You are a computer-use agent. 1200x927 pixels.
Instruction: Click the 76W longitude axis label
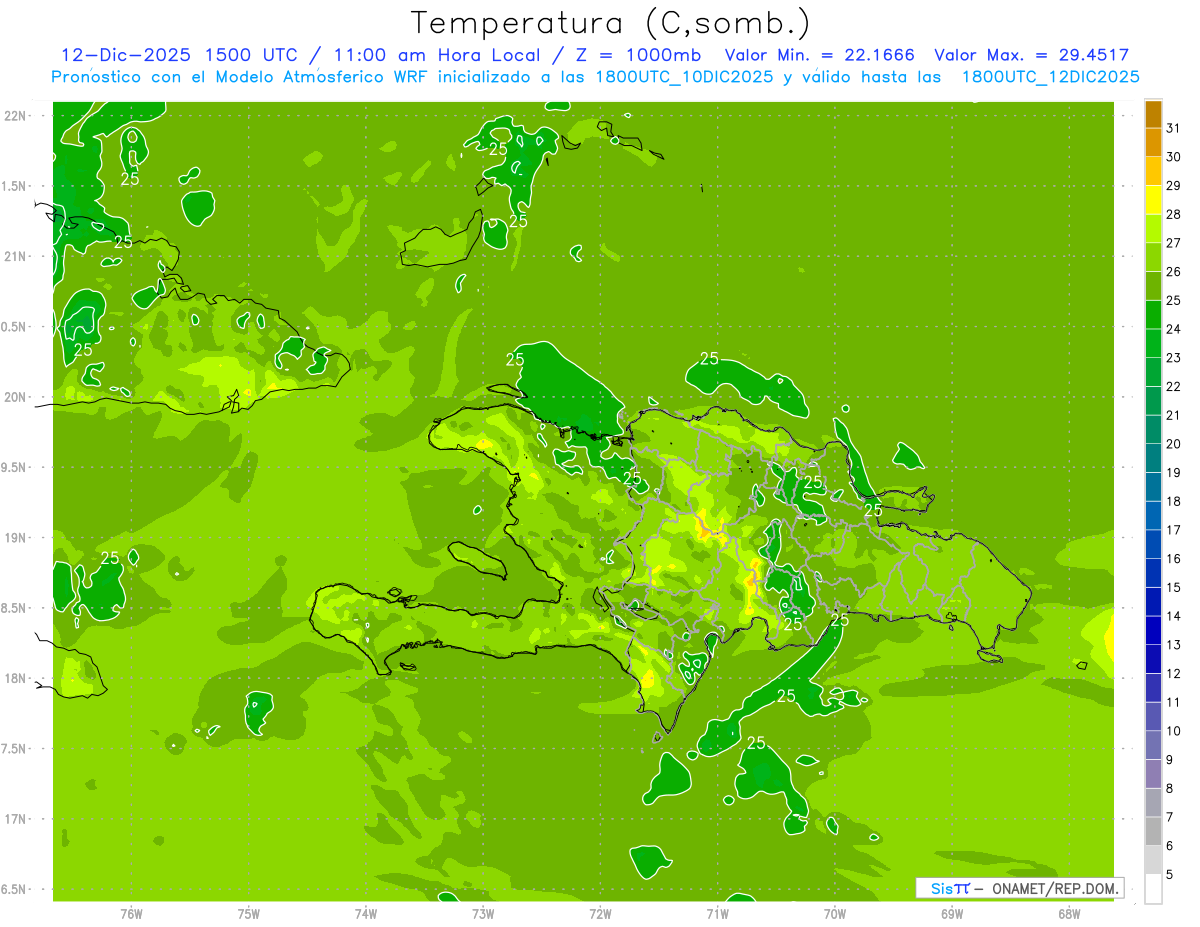pyautogui.click(x=131, y=914)
